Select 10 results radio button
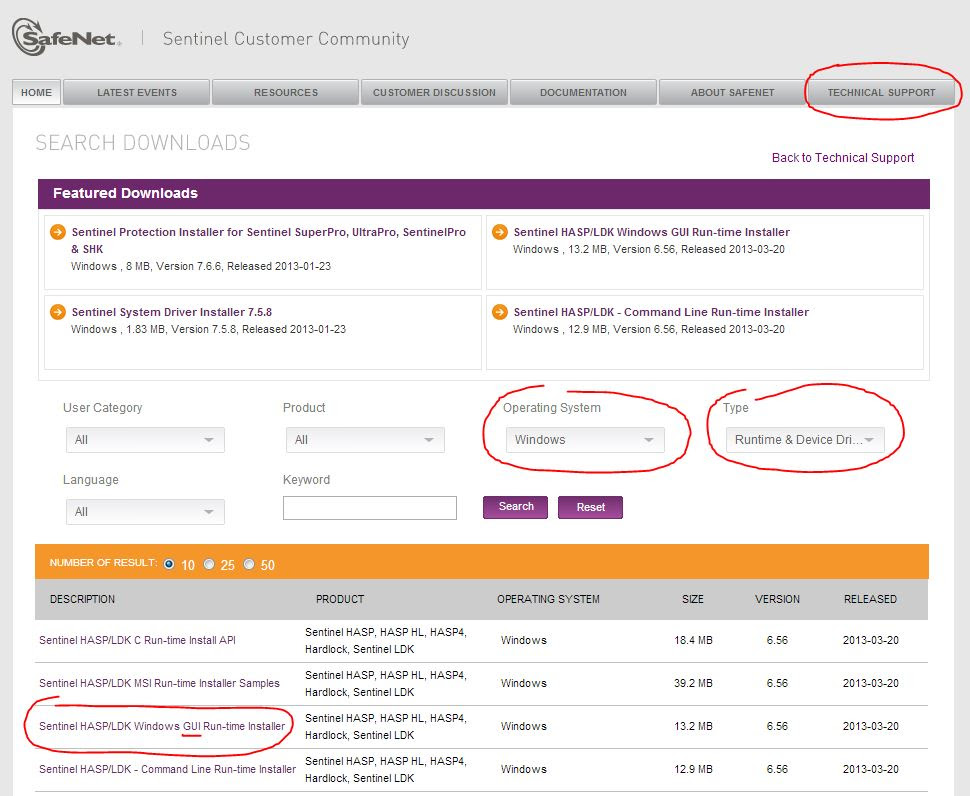 (169, 564)
